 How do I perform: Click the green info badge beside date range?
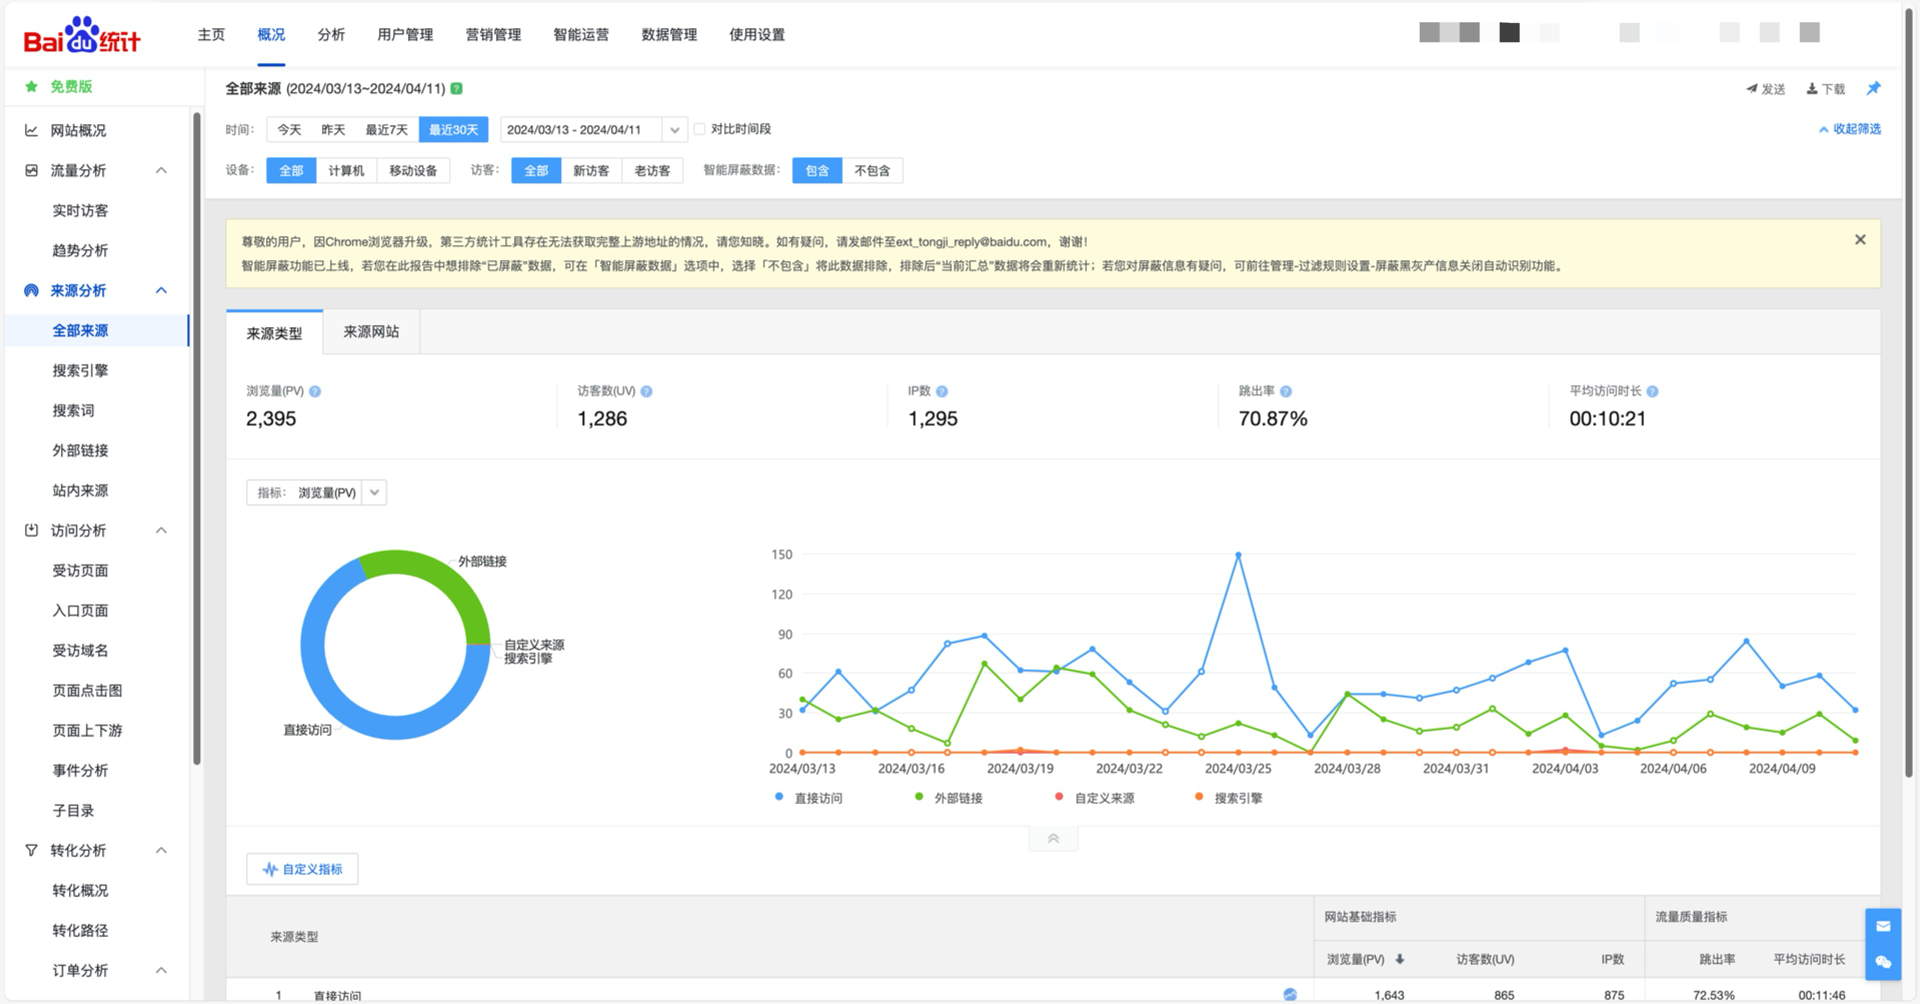(456, 89)
